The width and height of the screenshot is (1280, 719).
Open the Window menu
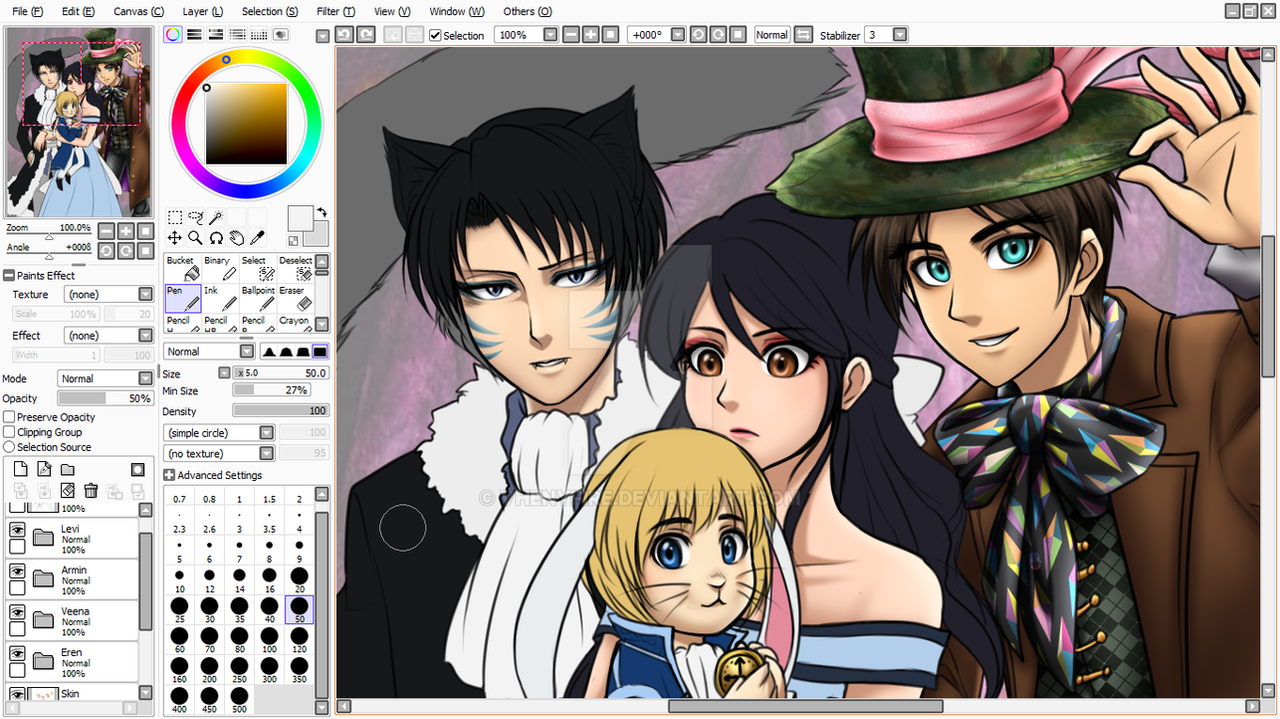click(457, 11)
